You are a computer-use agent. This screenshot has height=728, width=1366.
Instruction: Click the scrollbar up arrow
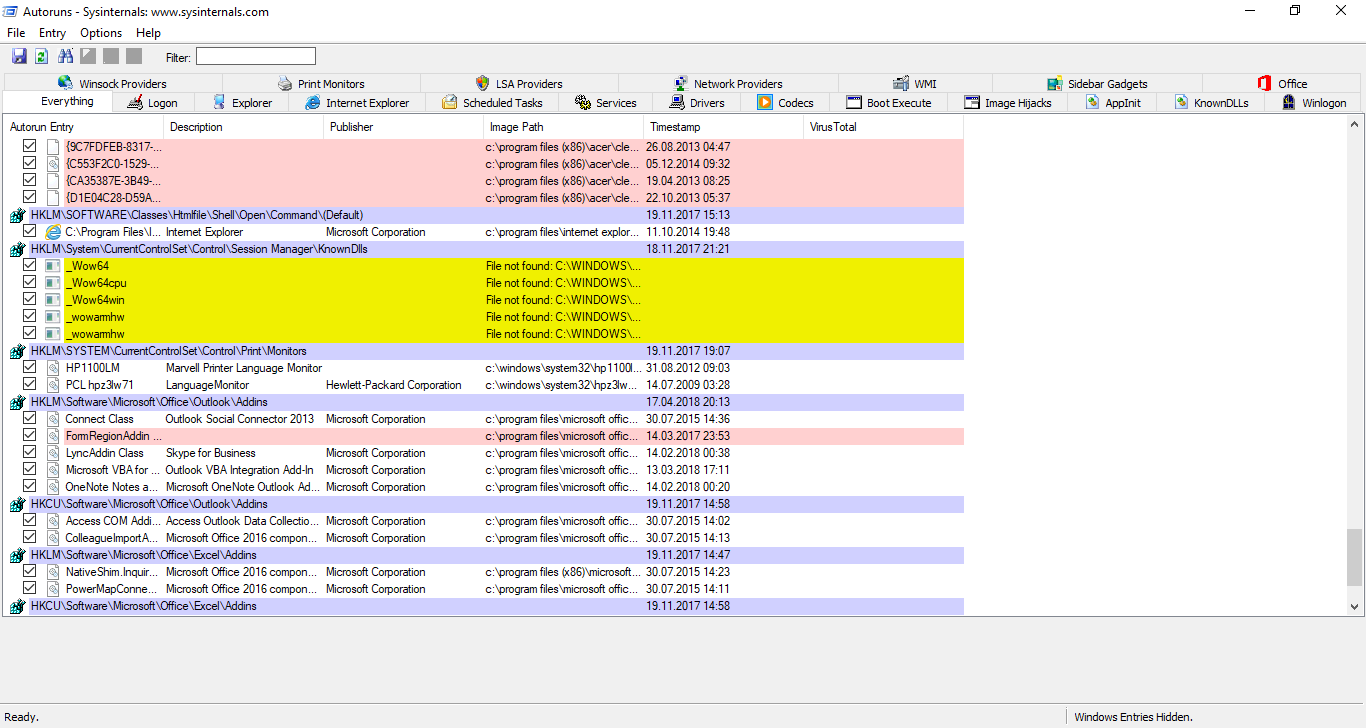tap(1355, 126)
